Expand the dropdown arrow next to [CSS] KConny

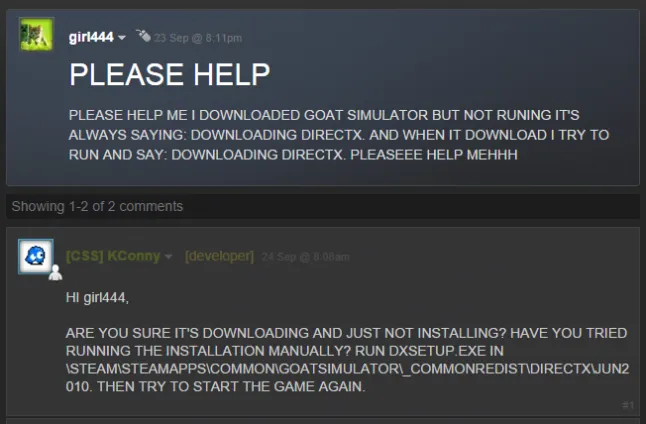tap(168, 257)
